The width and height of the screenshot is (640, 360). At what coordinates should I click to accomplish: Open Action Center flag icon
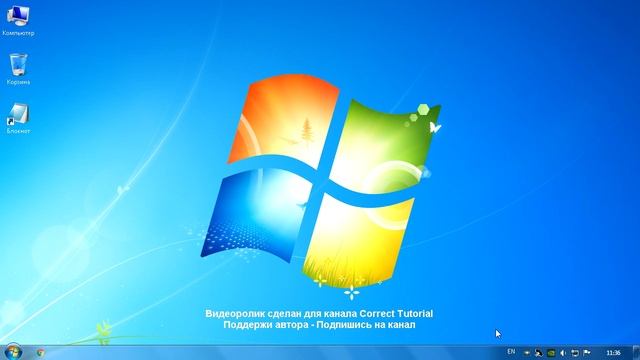(587, 353)
